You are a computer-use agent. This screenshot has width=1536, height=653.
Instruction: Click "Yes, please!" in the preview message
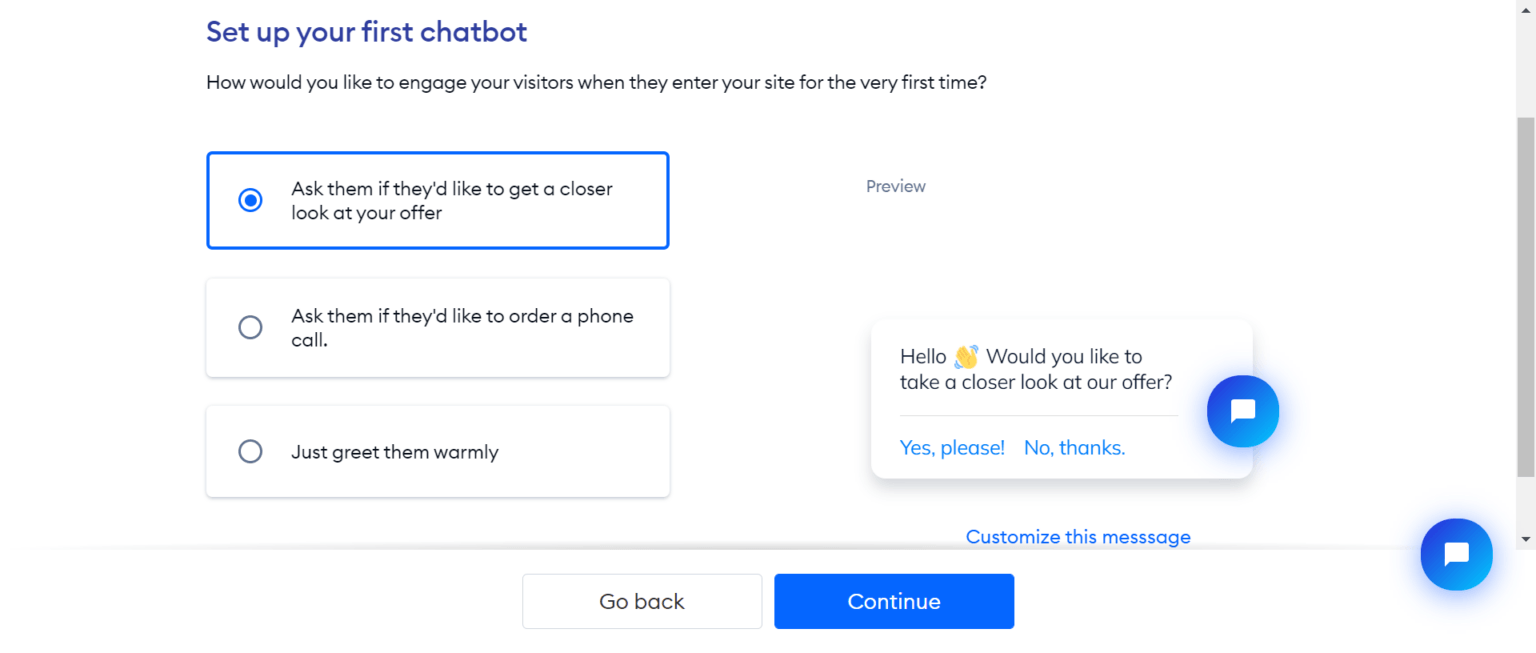951,447
